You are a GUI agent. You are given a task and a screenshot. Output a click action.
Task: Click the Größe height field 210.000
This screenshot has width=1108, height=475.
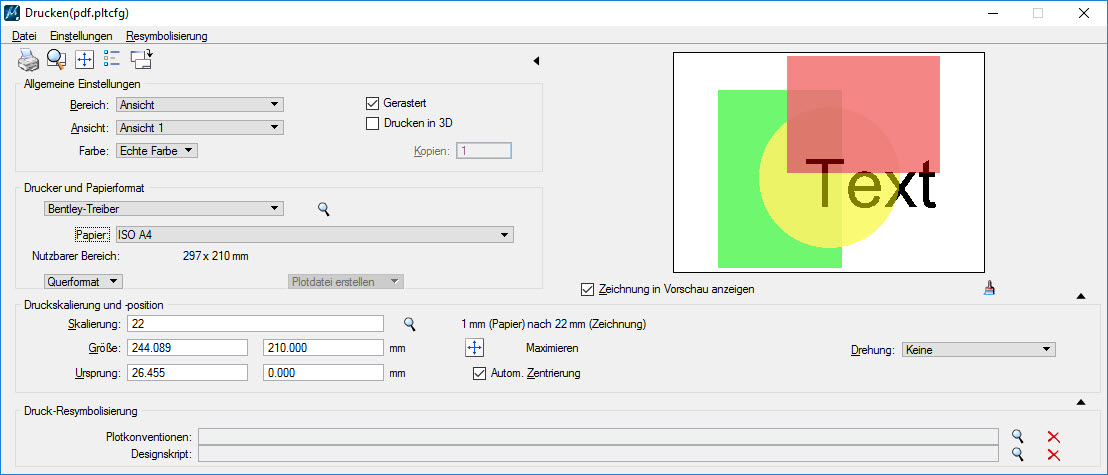click(x=323, y=348)
